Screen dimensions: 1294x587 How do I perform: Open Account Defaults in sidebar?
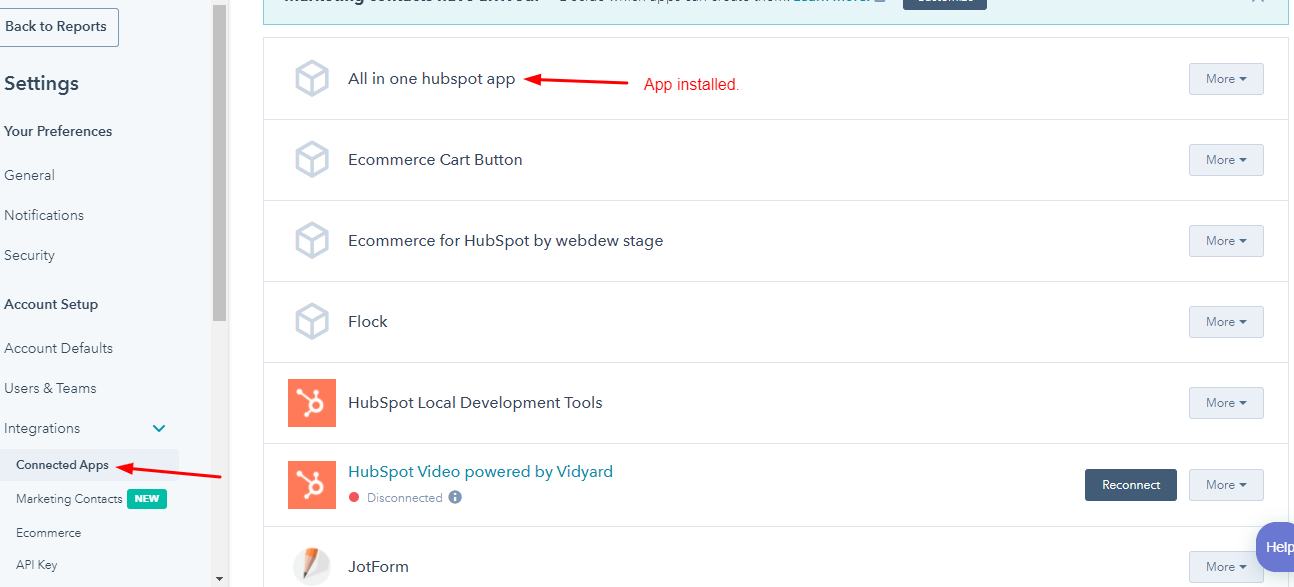[58, 348]
